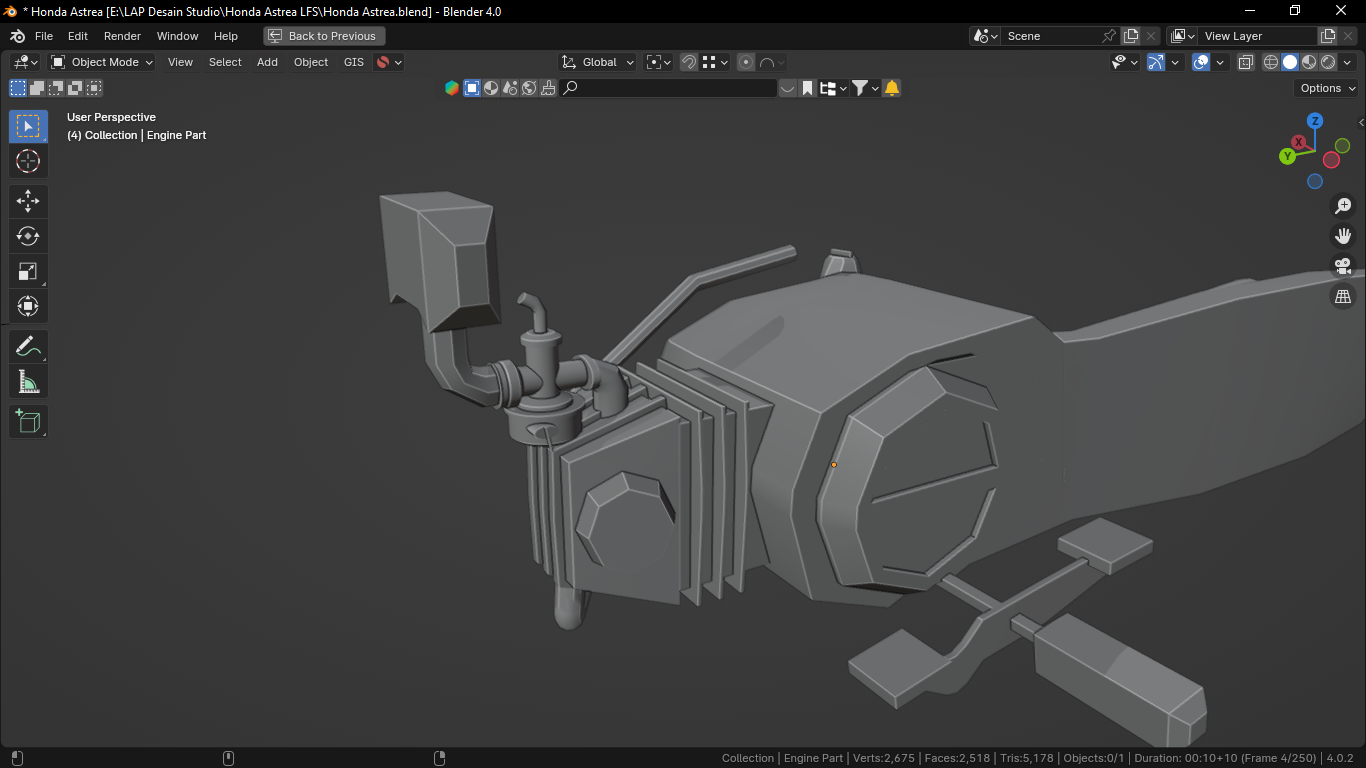Viewport: 1366px width, 768px height.
Task: Toggle X-ray mode
Action: tap(1246, 62)
